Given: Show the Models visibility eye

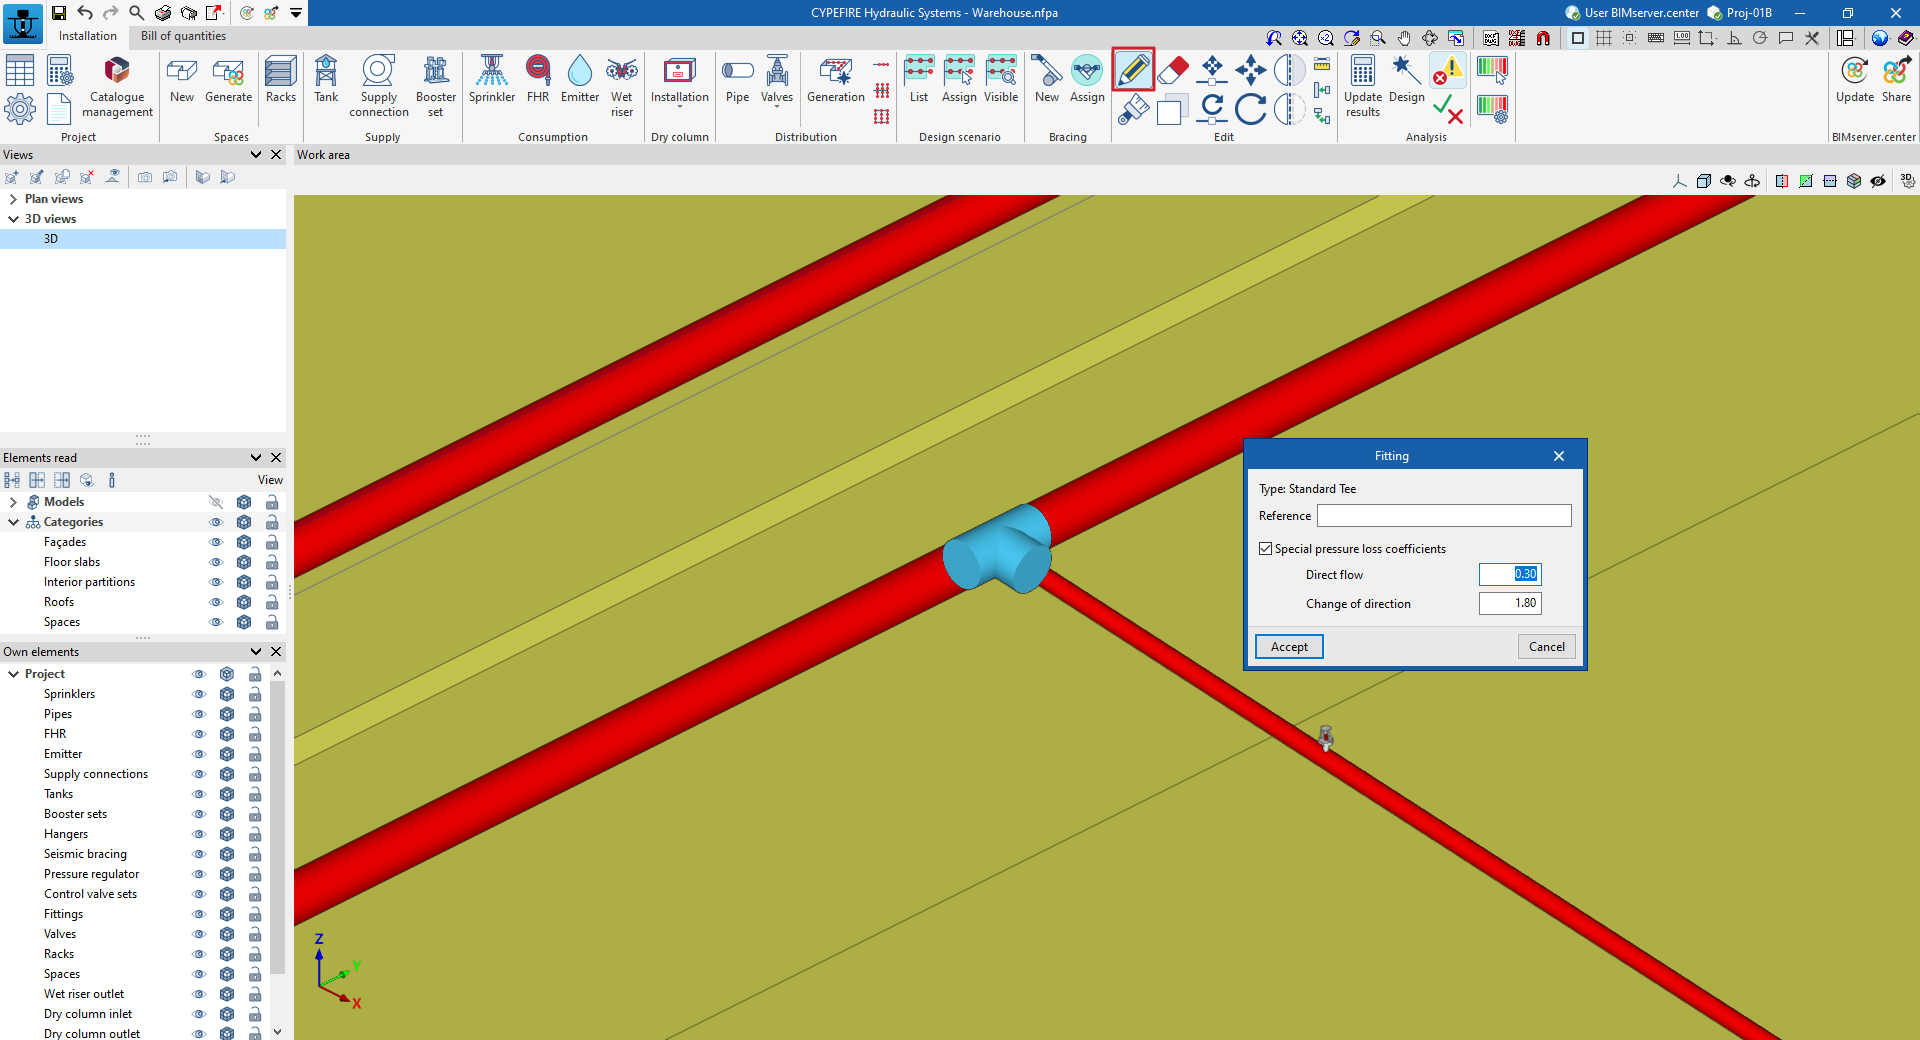Looking at the screenshot, I should 216,502.
